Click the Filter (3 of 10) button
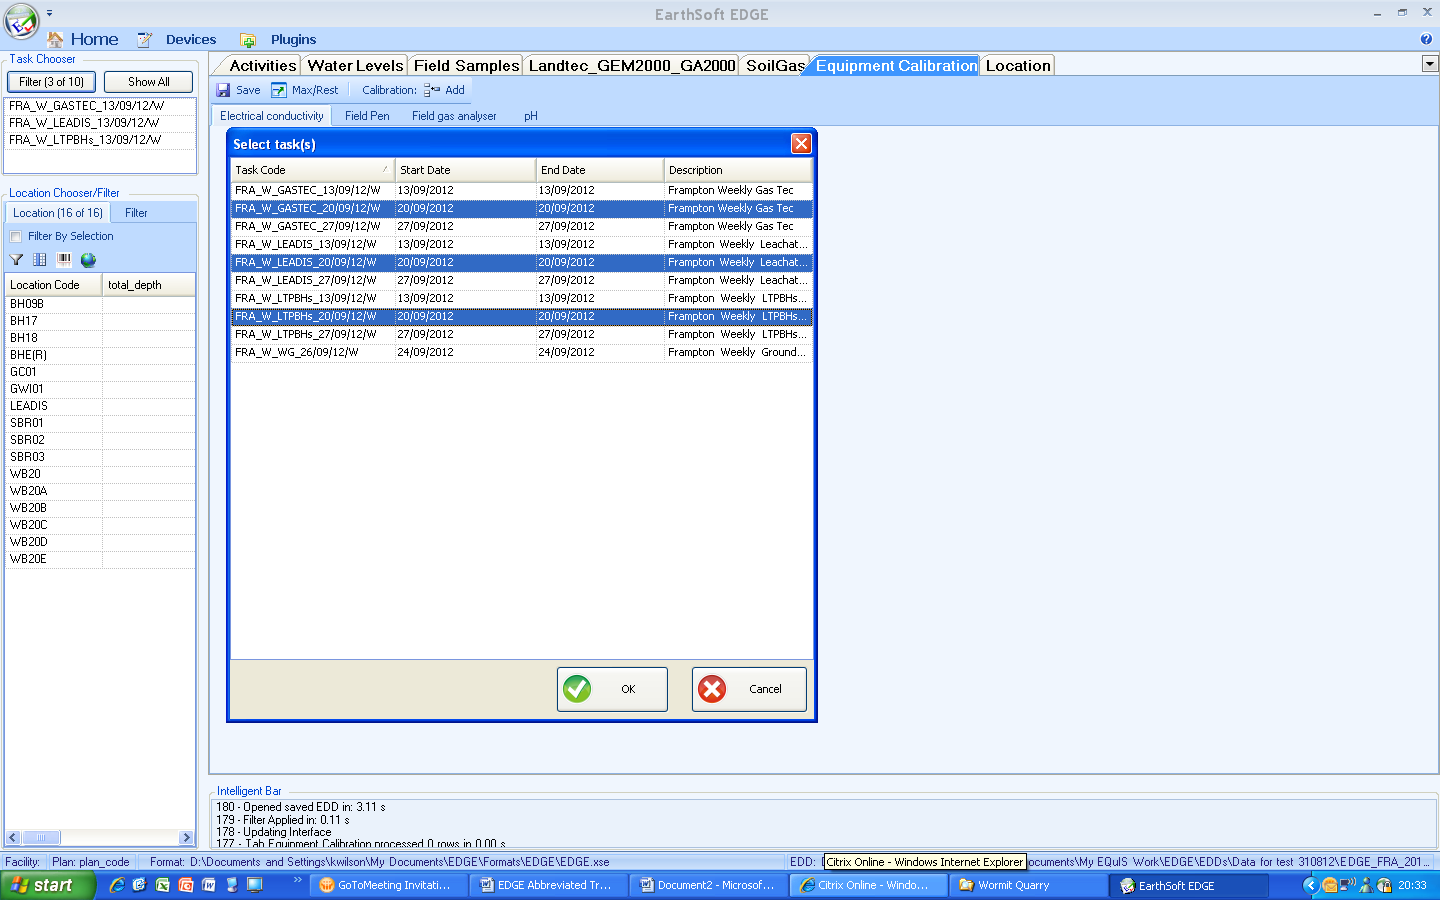Viewport: 1440px width, 900px height. pos(51,82)
